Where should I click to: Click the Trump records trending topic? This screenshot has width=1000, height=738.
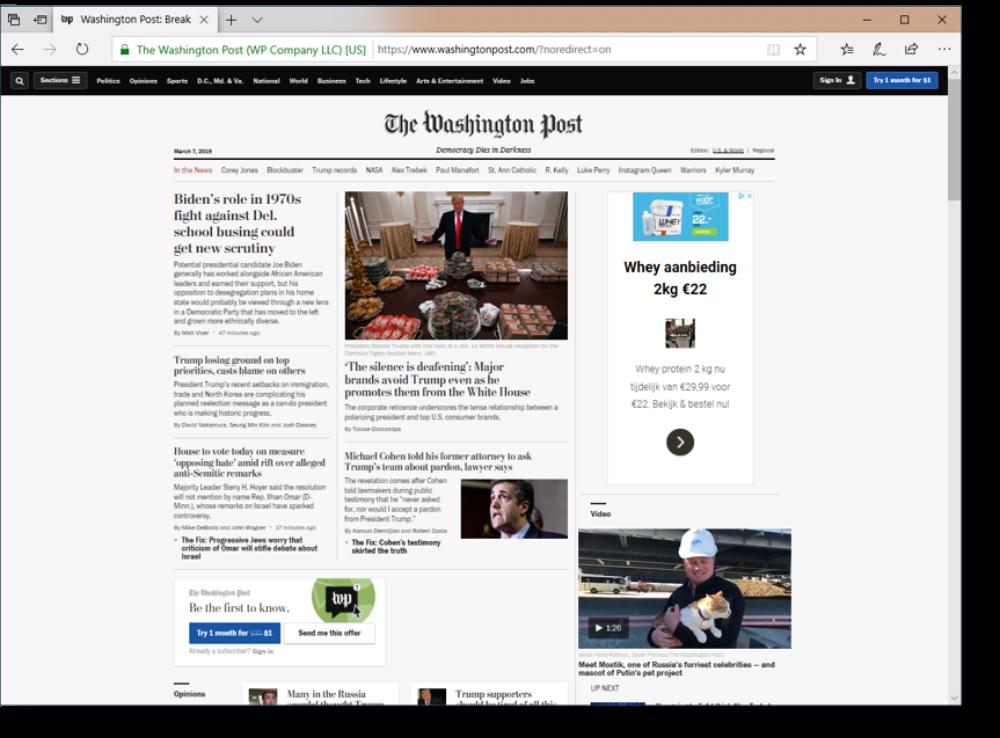click(334, 170)
